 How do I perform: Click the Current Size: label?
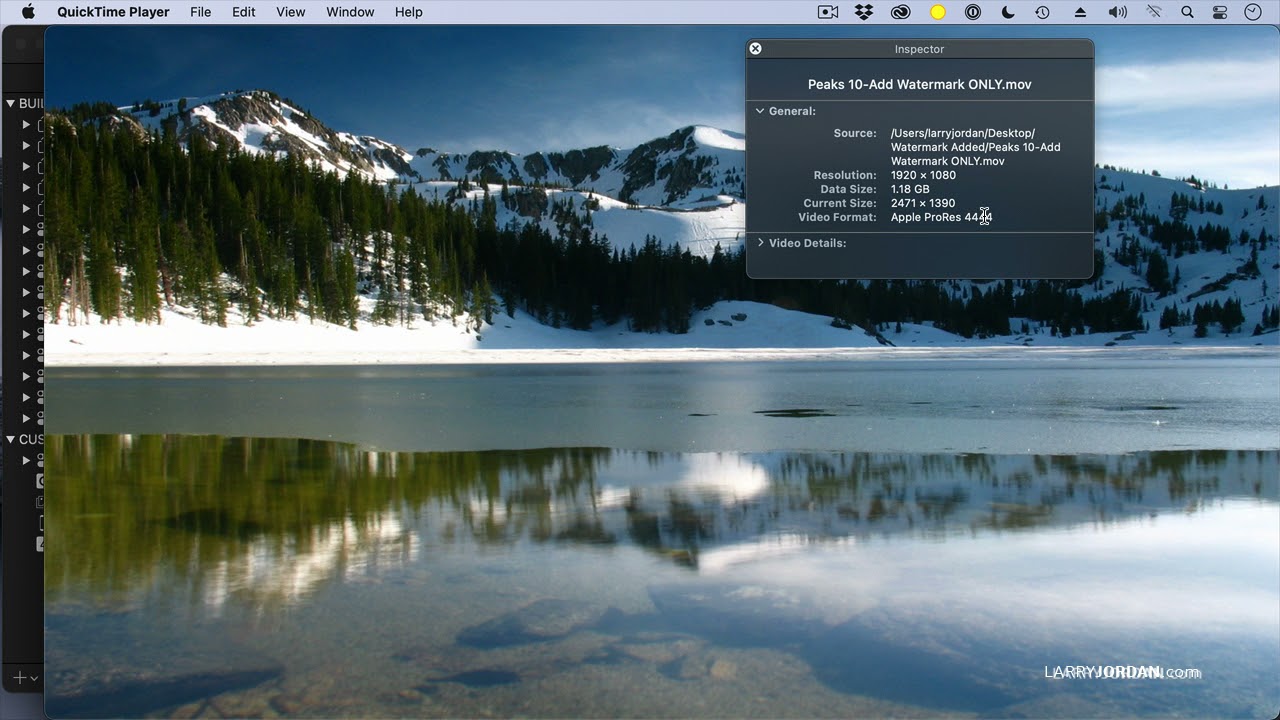840,203
